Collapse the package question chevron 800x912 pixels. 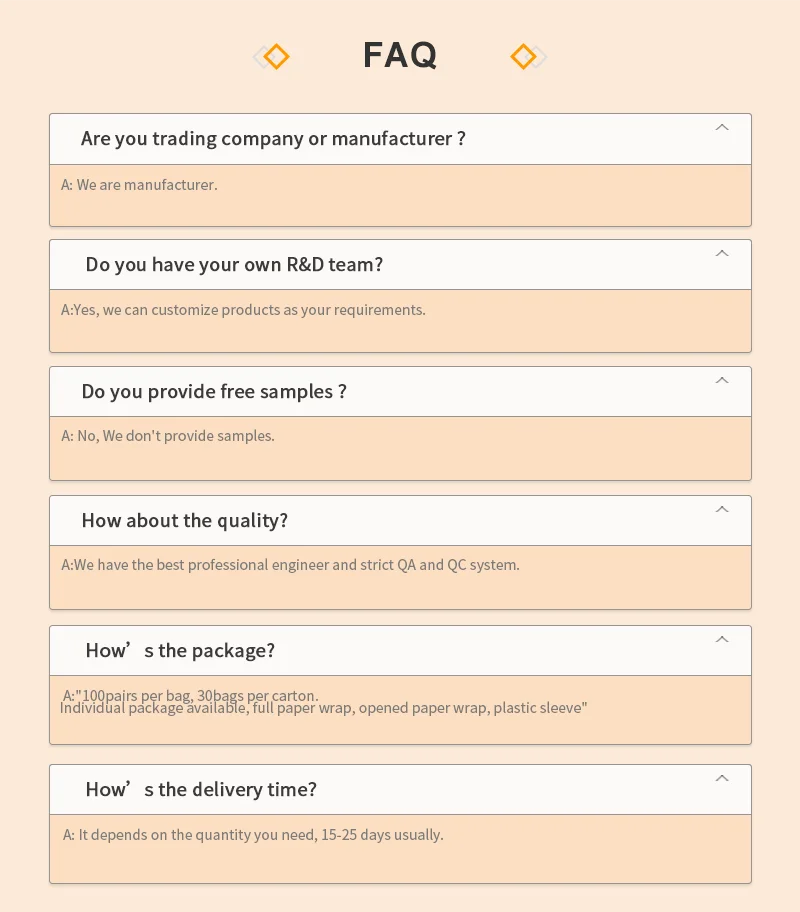(x=722, y=640)
